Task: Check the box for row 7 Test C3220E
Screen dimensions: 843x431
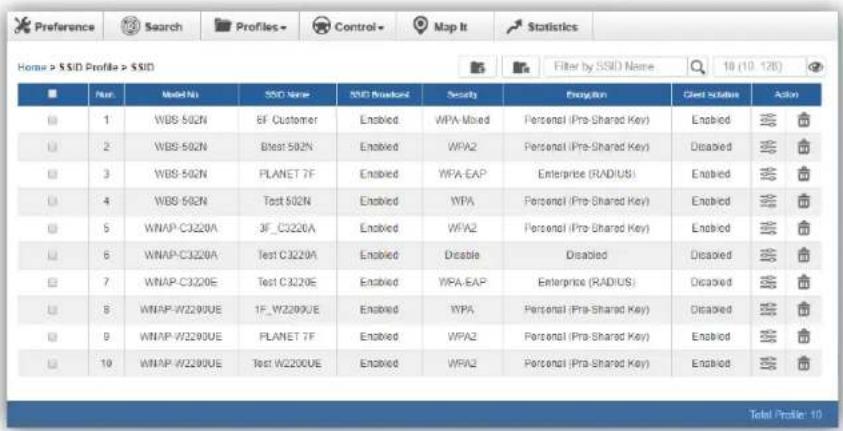Action: (53, 282)
